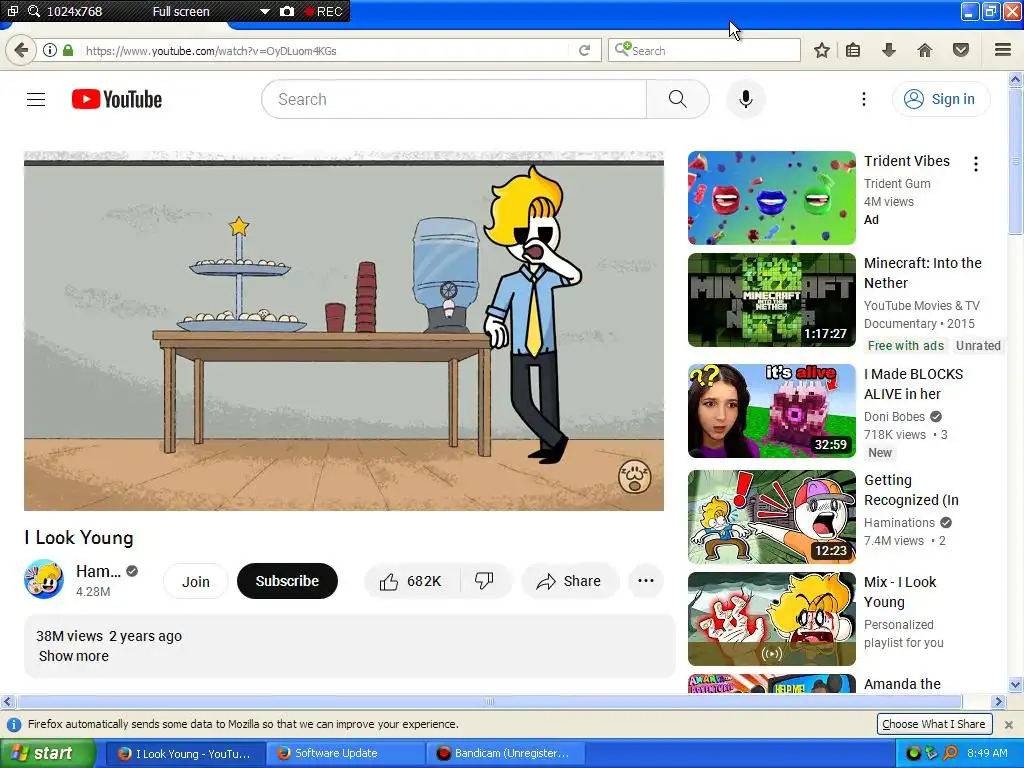Click the Doni Bobes channel name
Image resolution: width=1024 pixels, height=768 pixels.
click(x=894, y=417)
